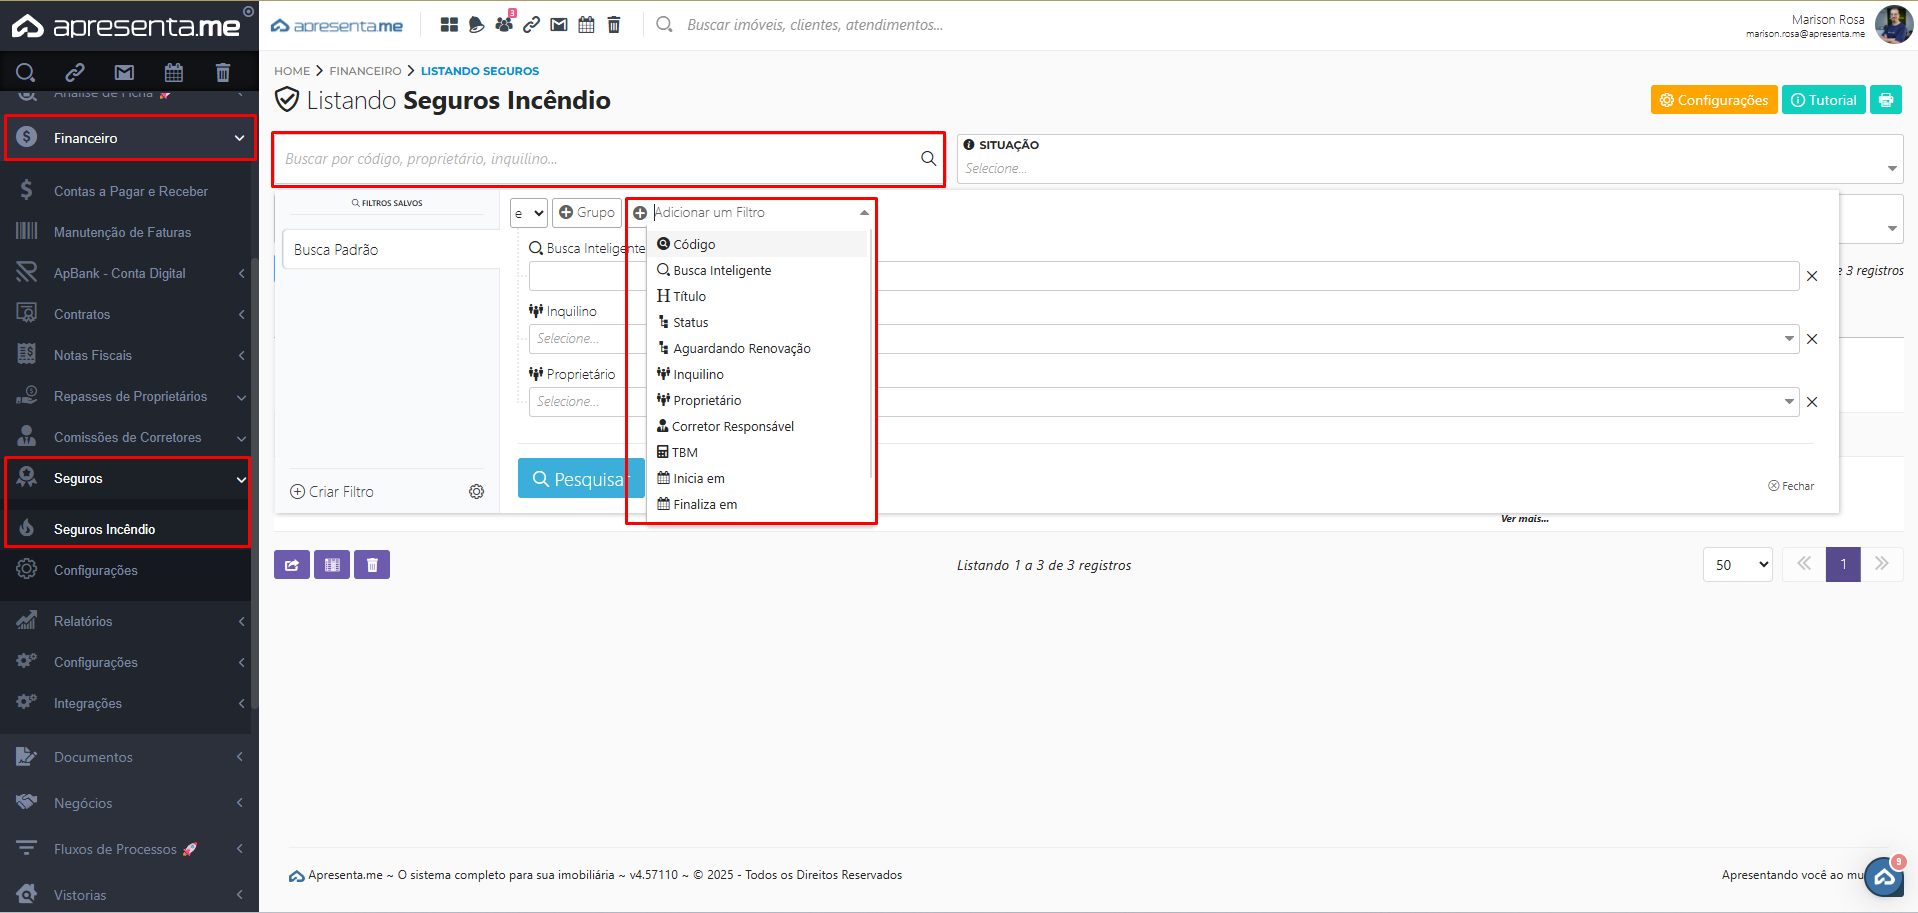
Task: Click the mail envelope icon in sidebar
Action: point(124,72)
